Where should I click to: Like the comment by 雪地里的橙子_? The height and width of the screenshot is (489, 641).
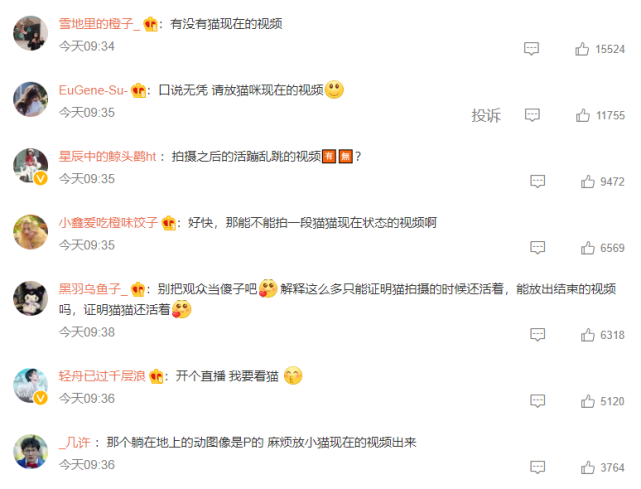(582, 49)
